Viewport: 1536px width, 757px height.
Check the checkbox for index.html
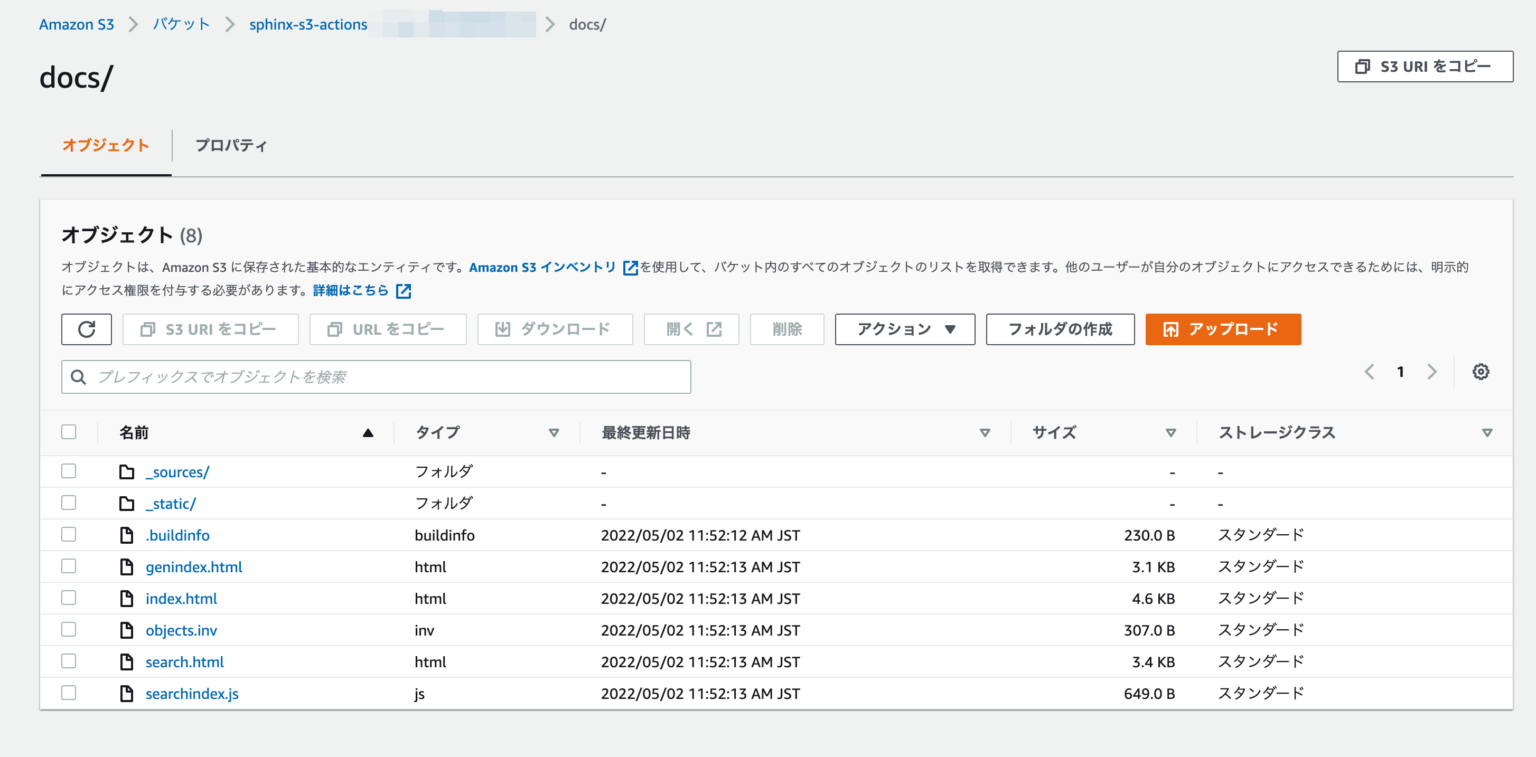(x=69, y=597)
